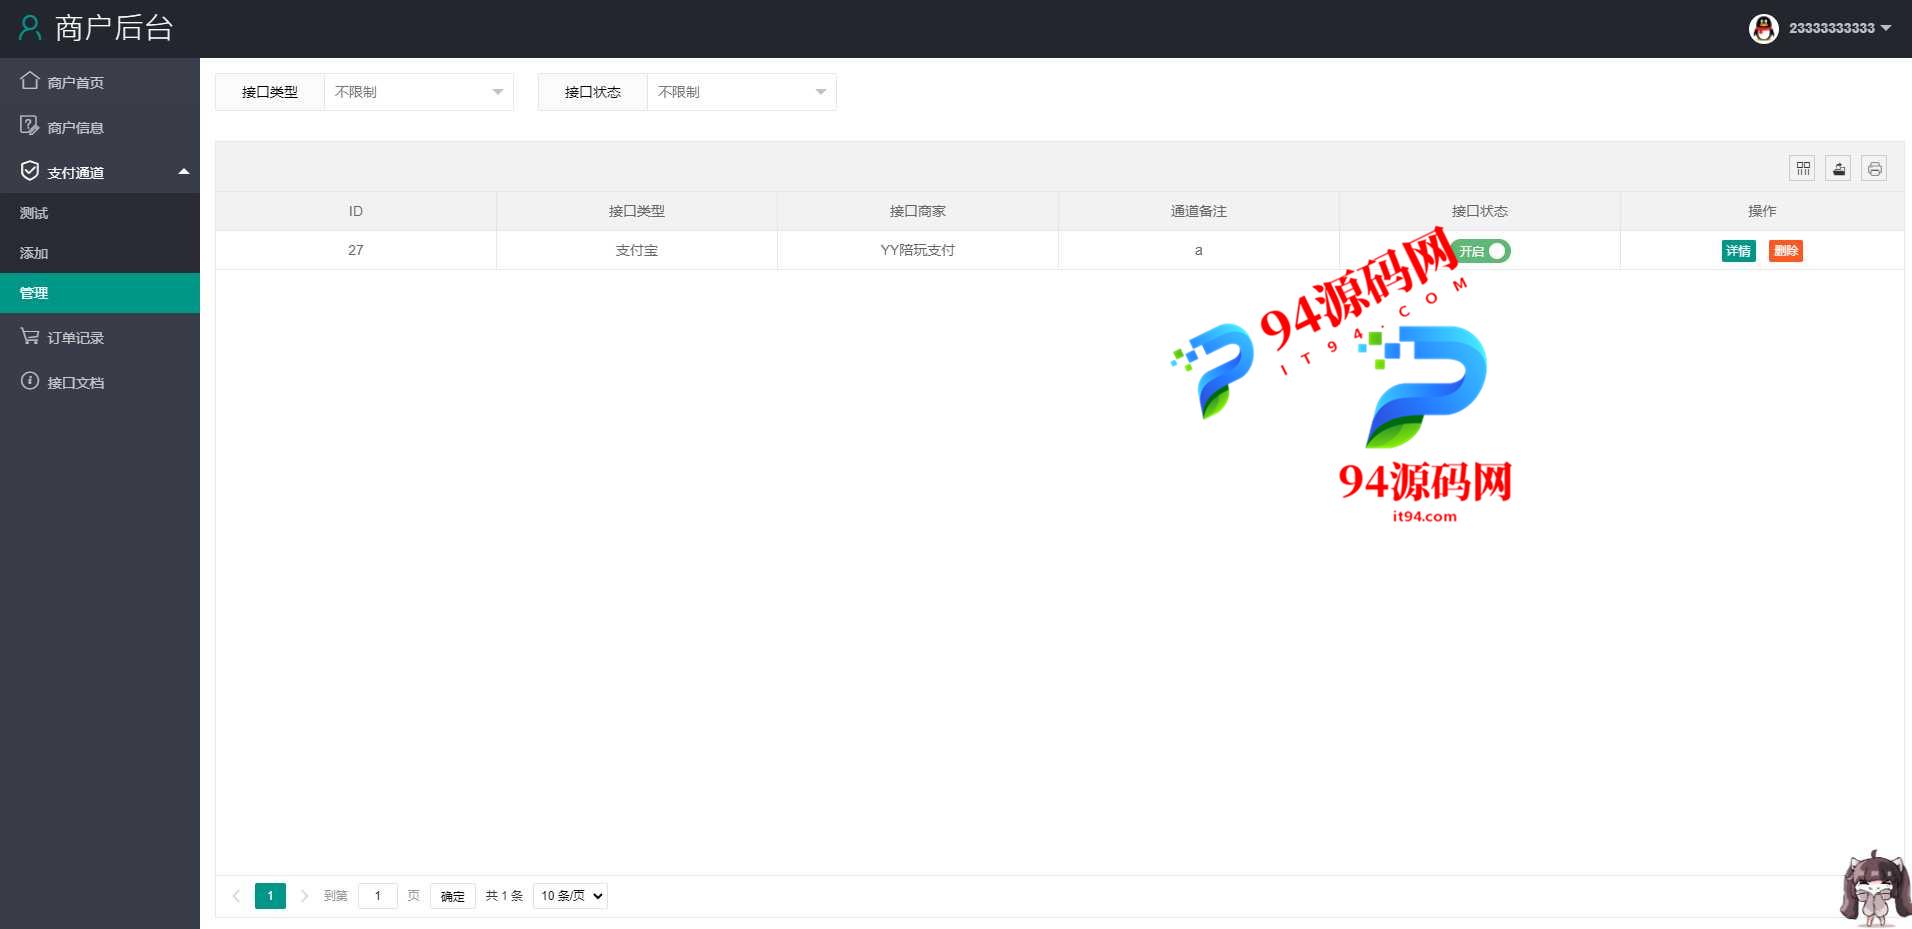Select the 测试 submenu item

pos(100,213)
